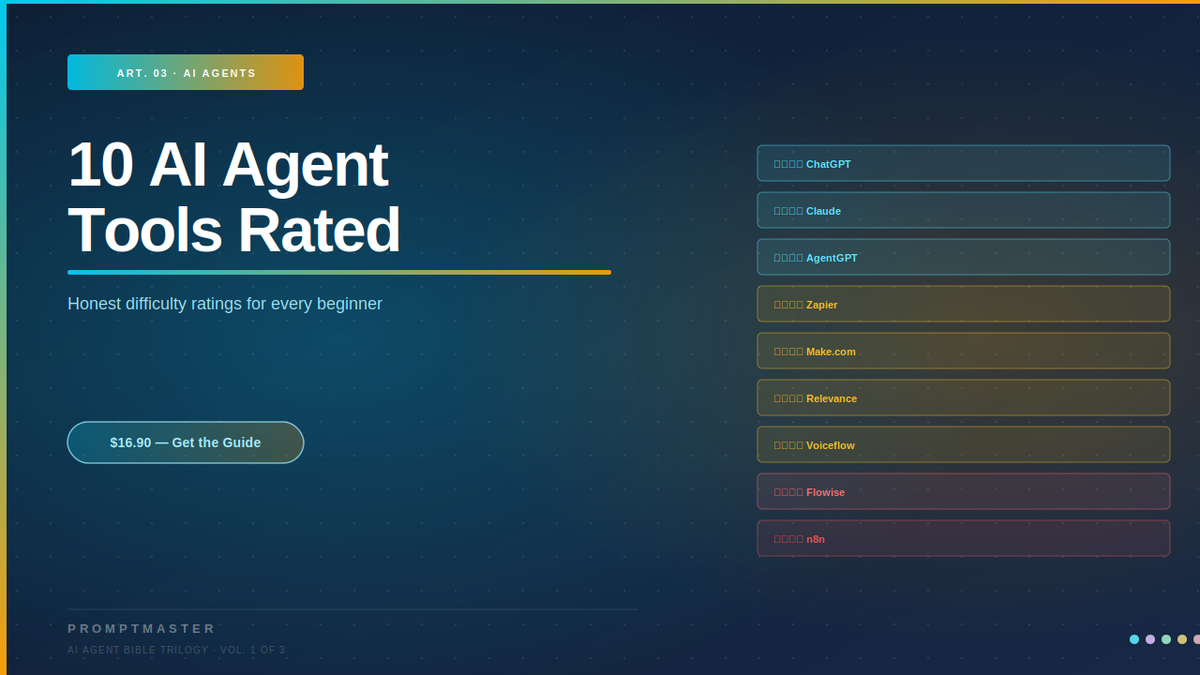Click the PROMPTMASTER brand name
Viewport: 1200px width, 675px height.
(x=142, y=628)
